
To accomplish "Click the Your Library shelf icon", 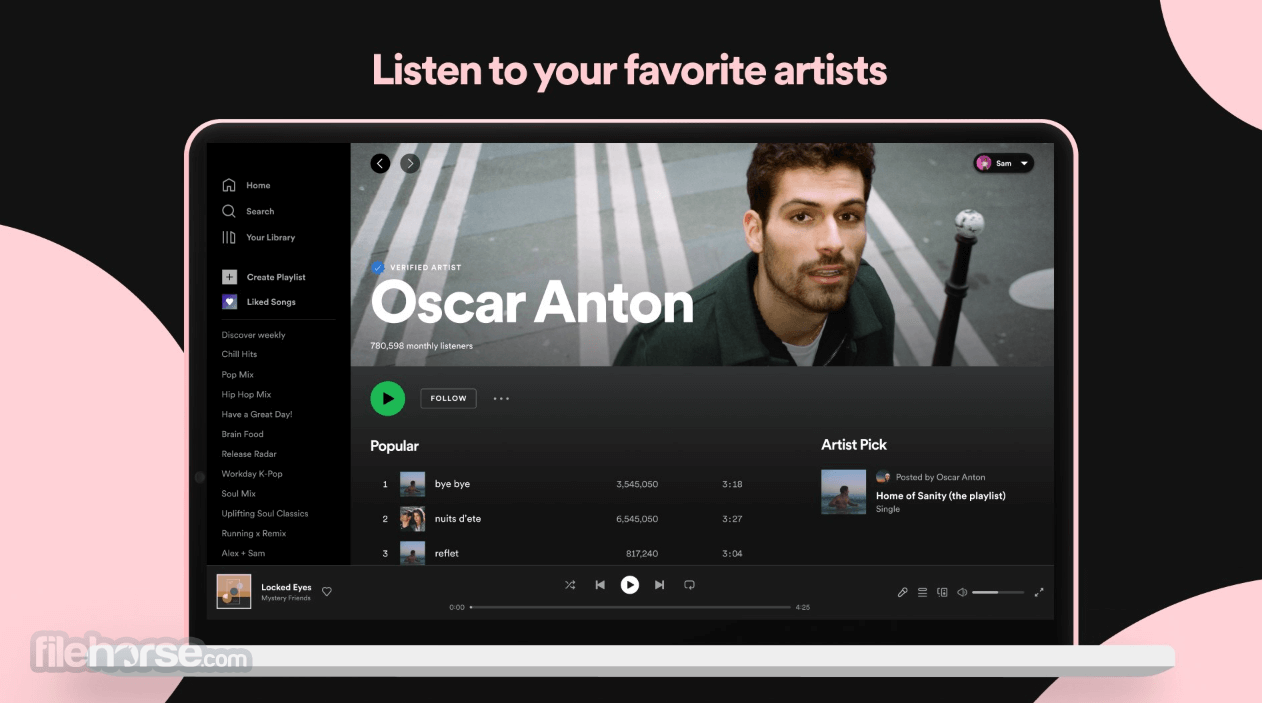I will tap(229, 237).
